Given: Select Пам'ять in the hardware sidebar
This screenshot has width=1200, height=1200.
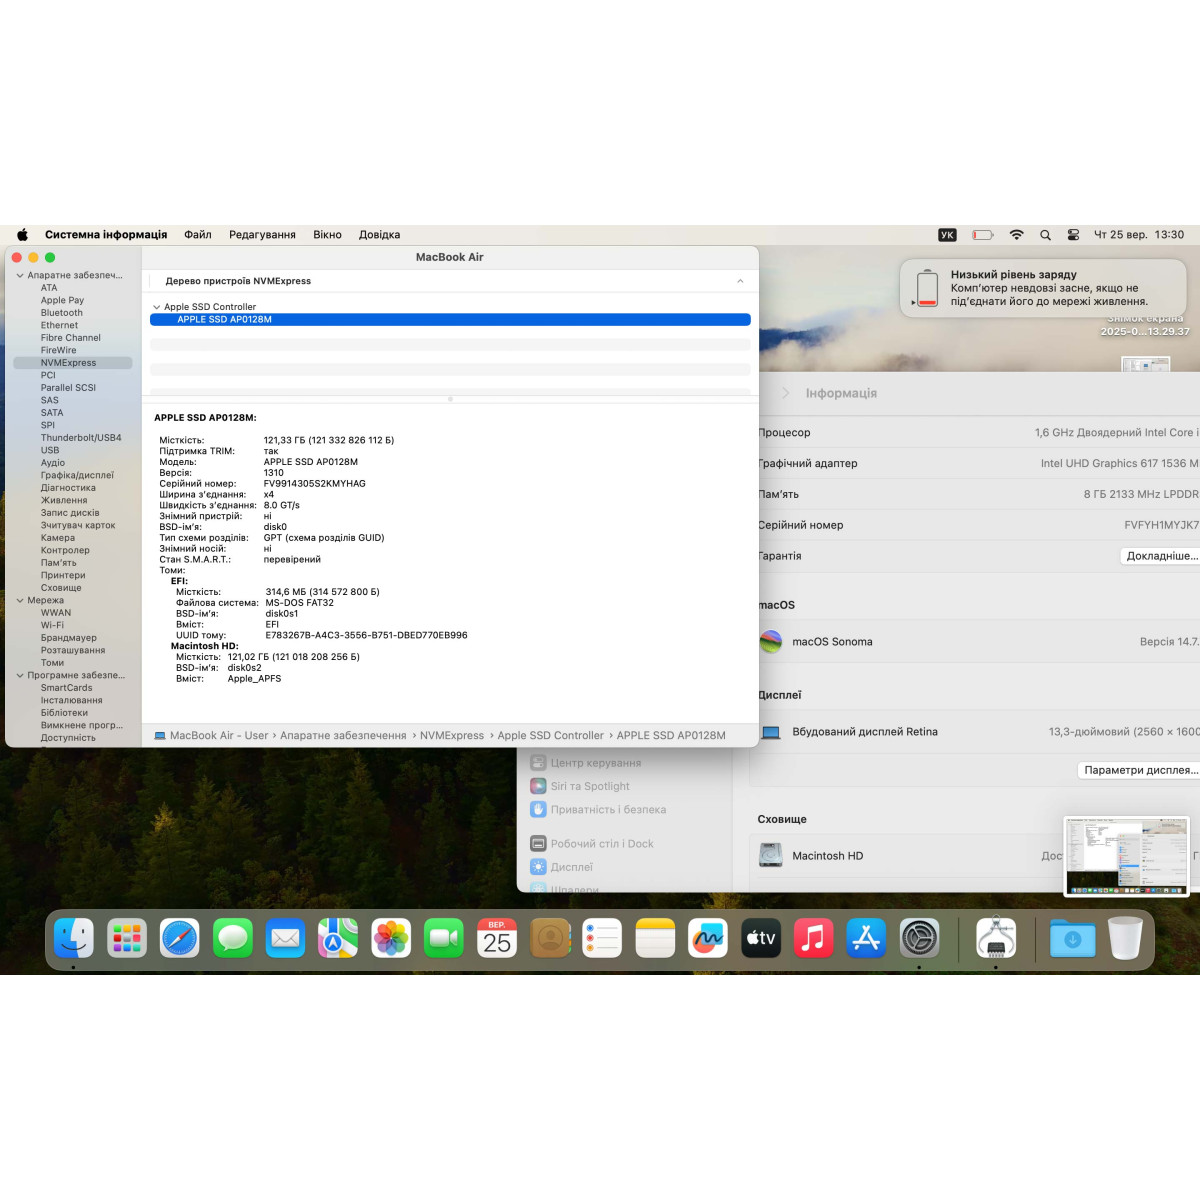Looking at the screenshot, I should 58,563.
